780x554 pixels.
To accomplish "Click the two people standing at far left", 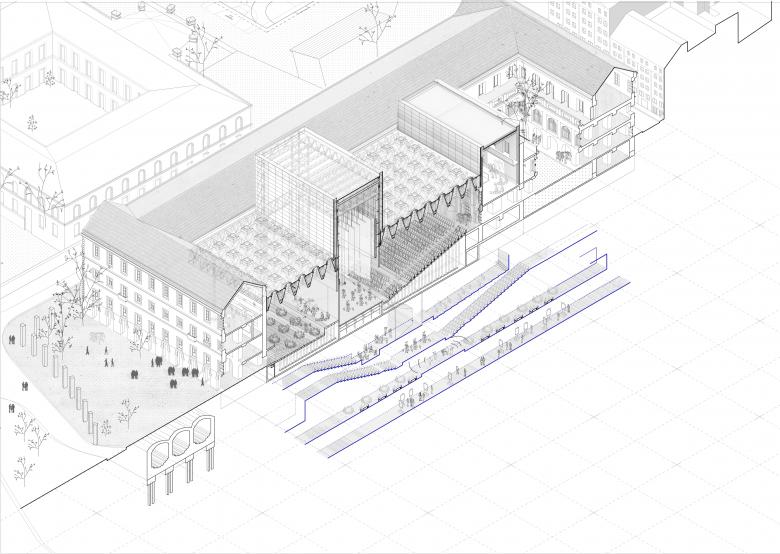I will coord(12,408).
